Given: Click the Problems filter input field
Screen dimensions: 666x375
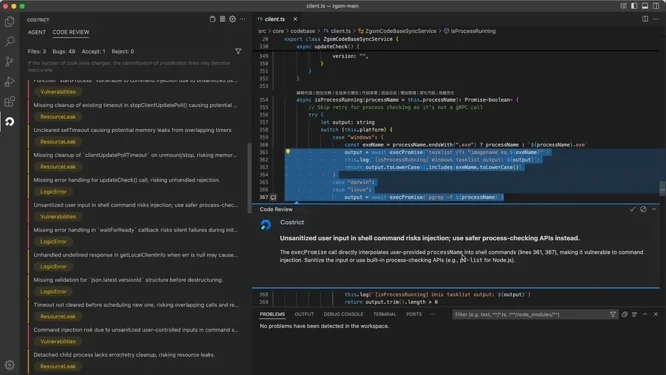Looking at the screenshot, I should [x=531, y=314].
